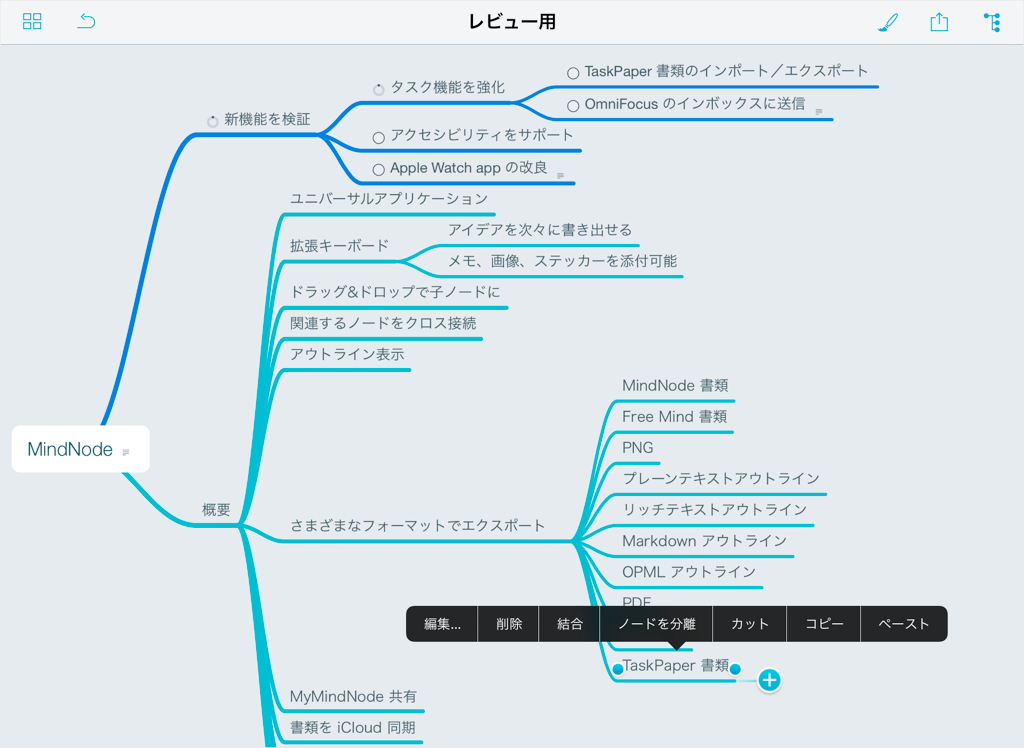This screenshot has width=1024, height=748.
Task: Select the MindNode root node
Action: (80, 449)
